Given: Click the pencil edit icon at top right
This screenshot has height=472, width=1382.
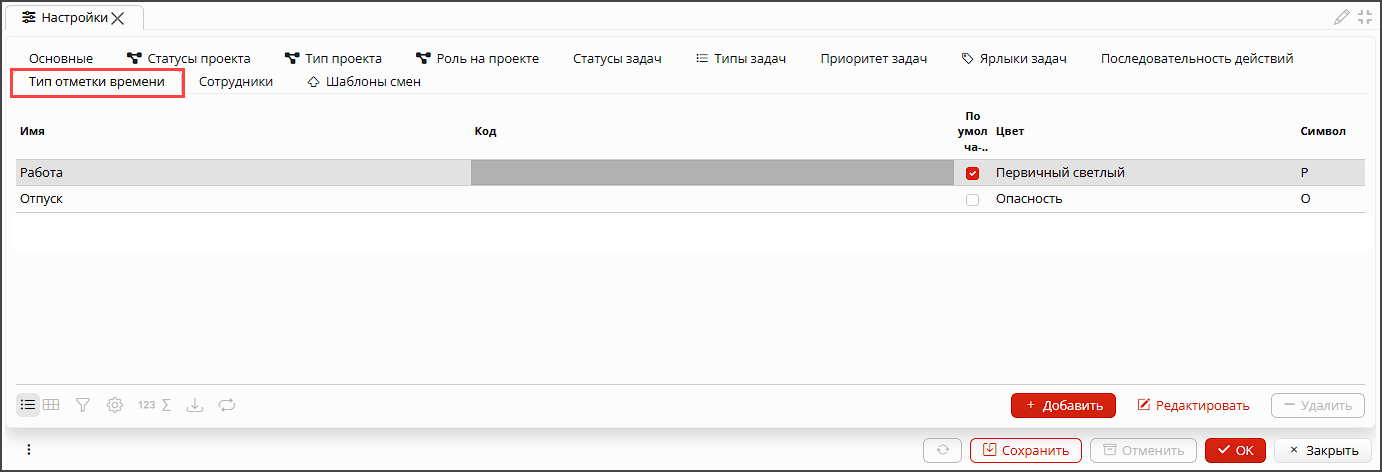Looking at the screenshot, I should coord(1342,17).
